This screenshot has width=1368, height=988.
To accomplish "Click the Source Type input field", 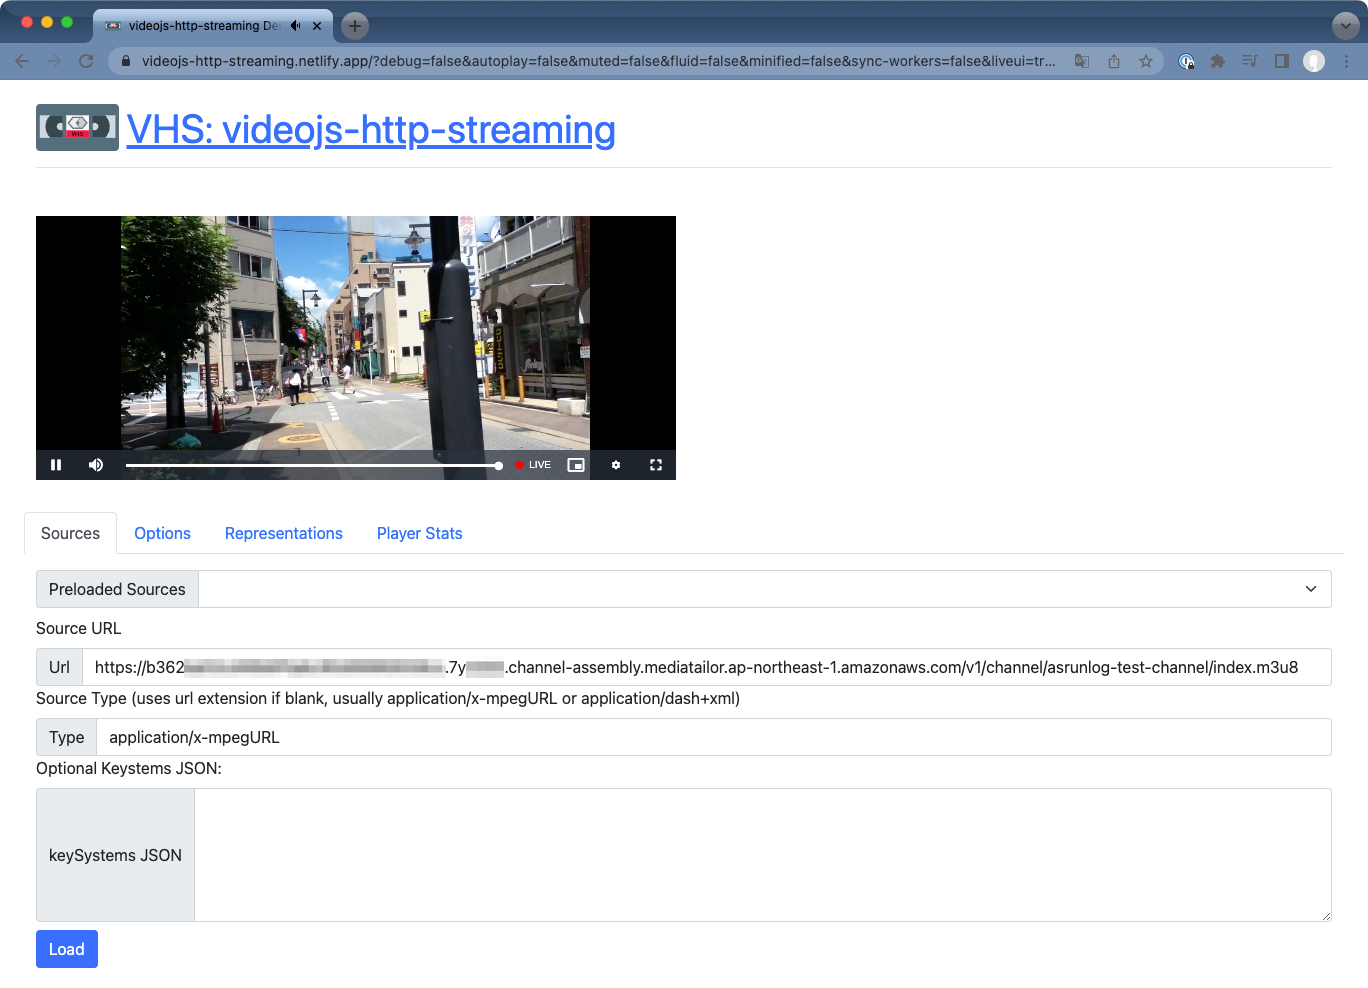I will [x=714, y=737].
